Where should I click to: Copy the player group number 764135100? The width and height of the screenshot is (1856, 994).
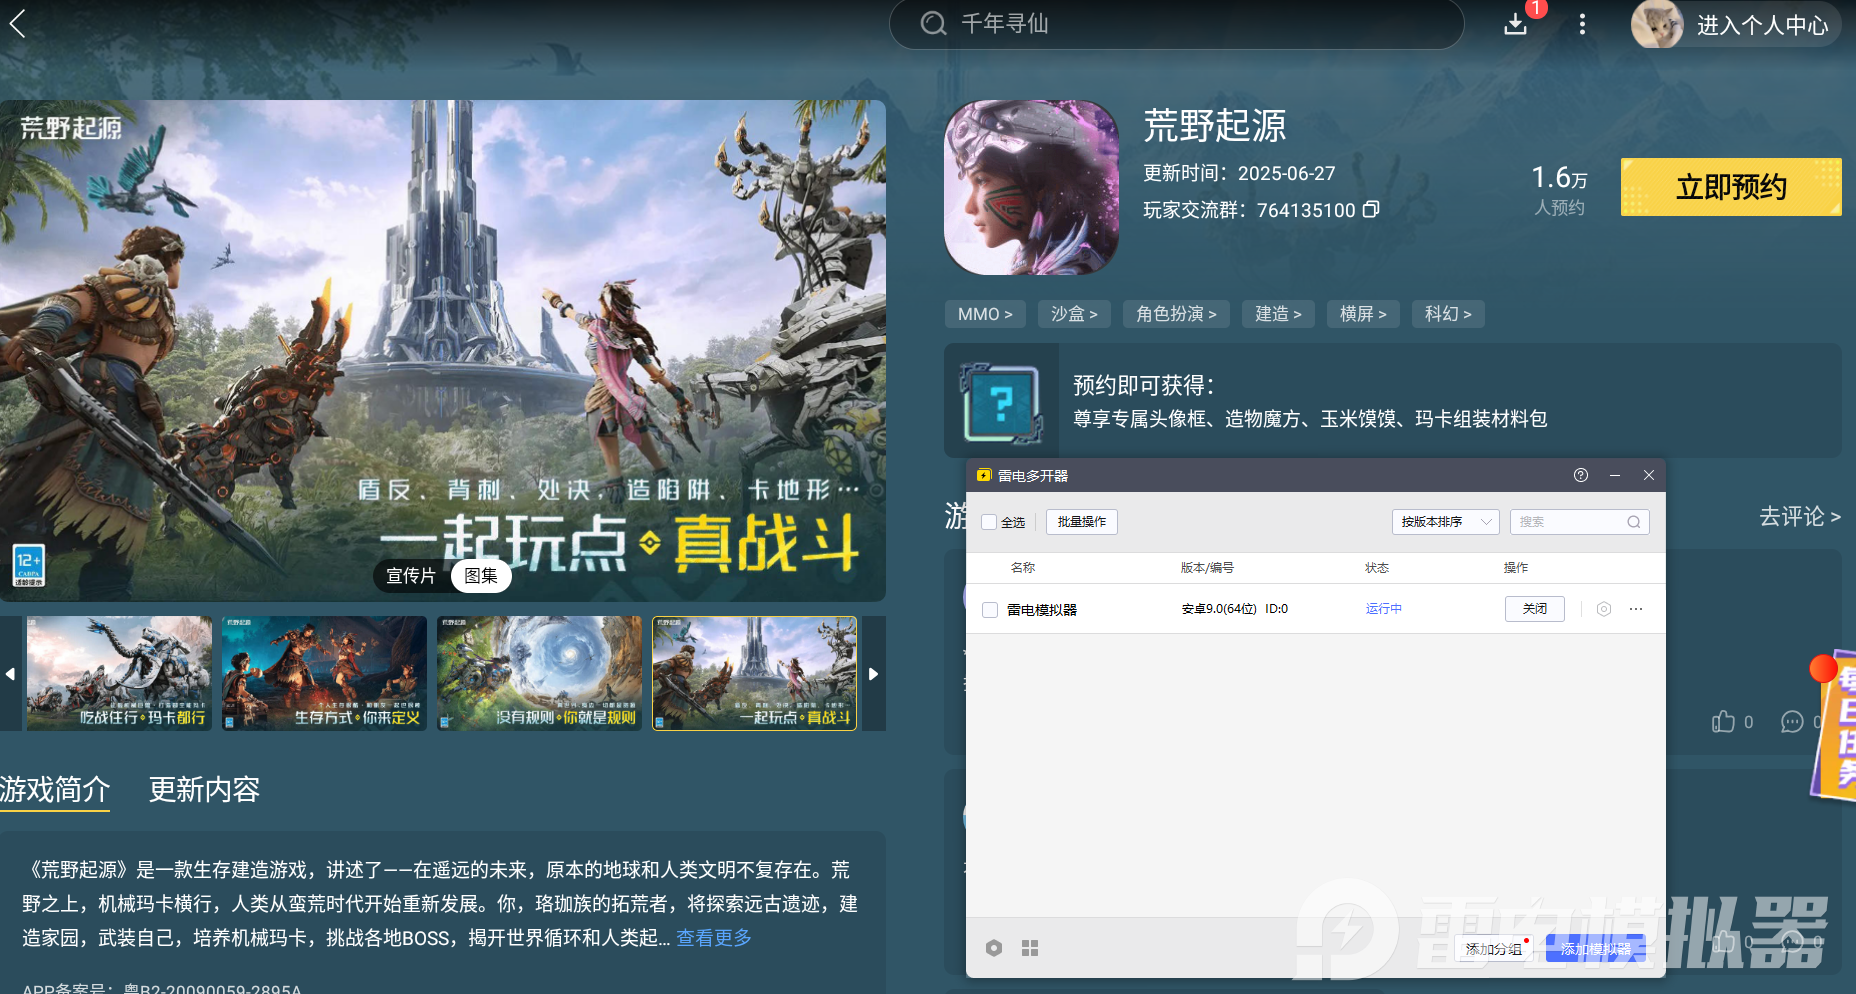pos(1371,209)
